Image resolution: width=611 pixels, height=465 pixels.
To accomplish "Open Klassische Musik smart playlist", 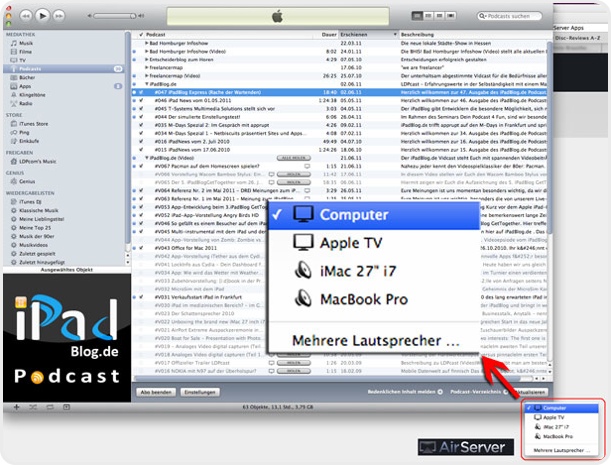I will click(39, 210).
